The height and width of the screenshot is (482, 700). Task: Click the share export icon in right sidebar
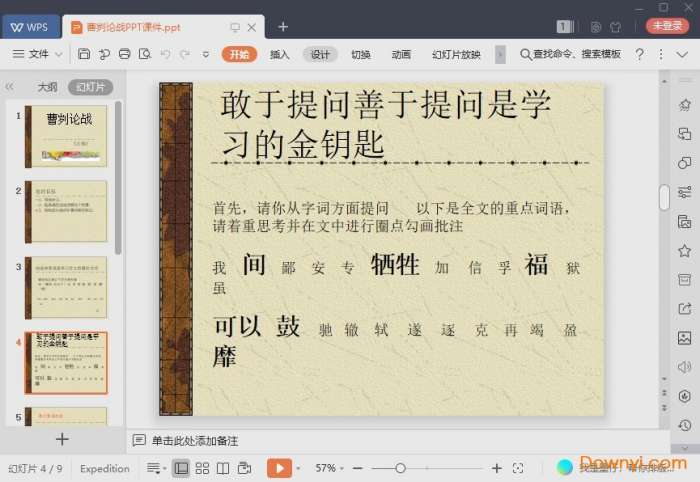[x=685, y=309]
